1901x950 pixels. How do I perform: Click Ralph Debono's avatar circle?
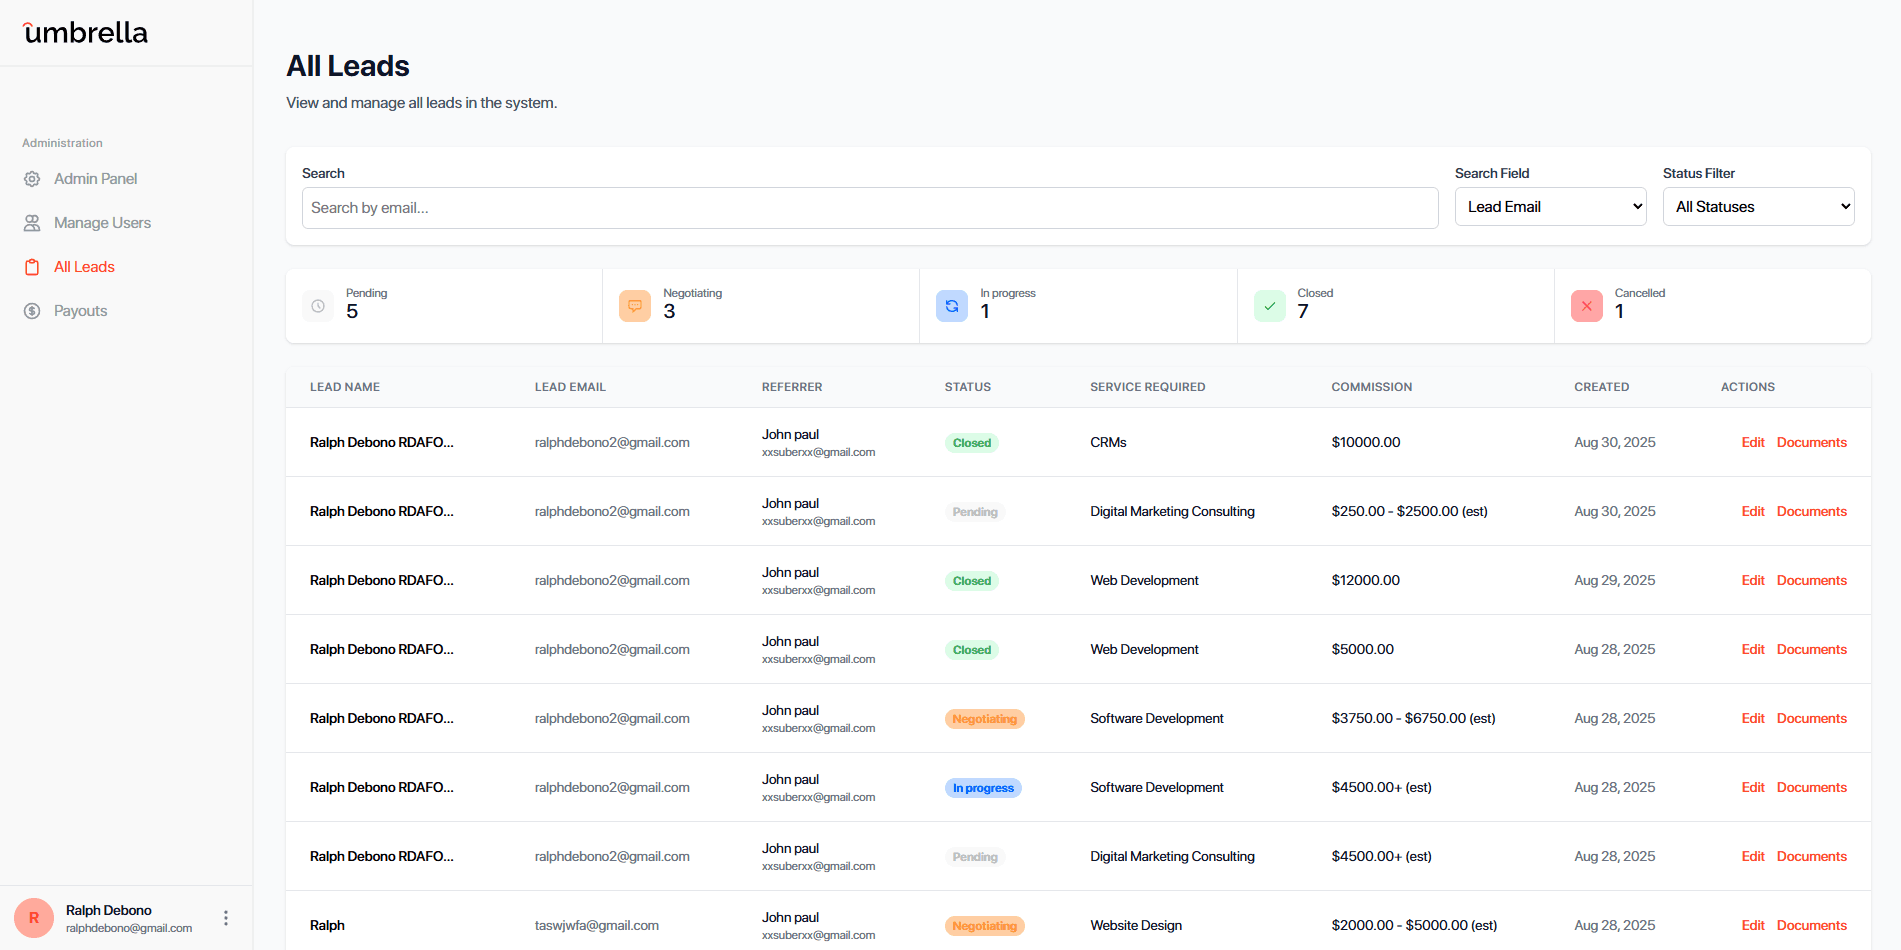(x=33, y=917)
